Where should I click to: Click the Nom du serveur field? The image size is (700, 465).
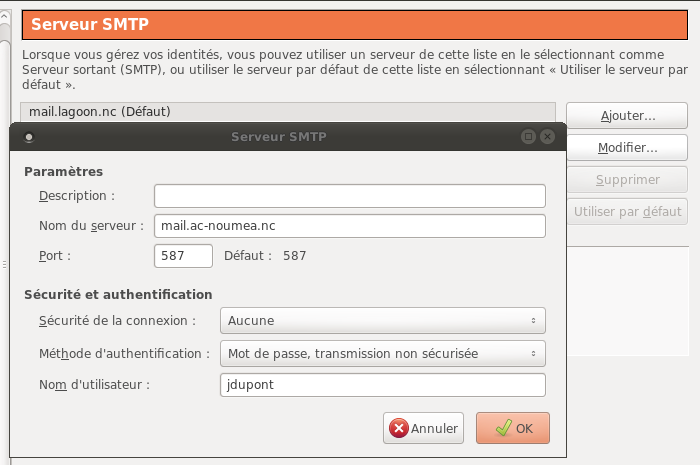pyautogui.click(x=349, y=226)
